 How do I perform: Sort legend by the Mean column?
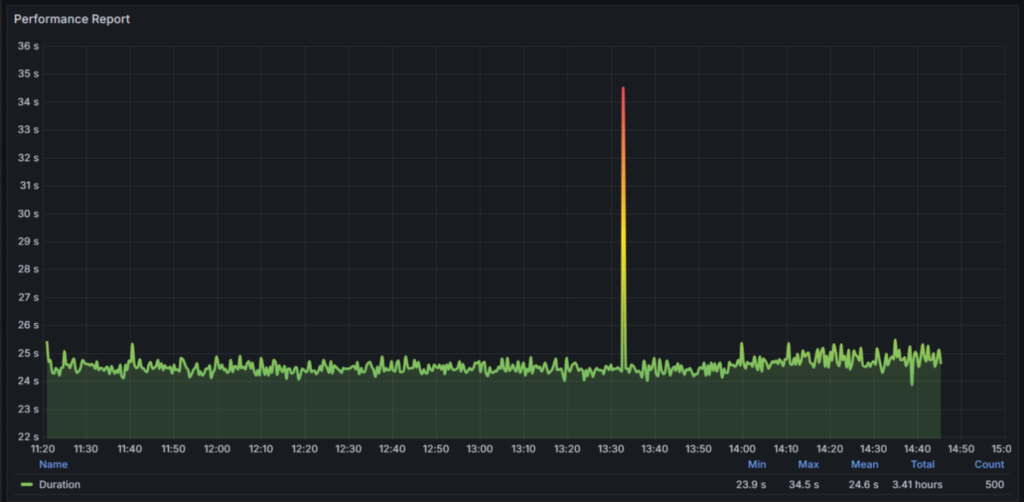864,464
